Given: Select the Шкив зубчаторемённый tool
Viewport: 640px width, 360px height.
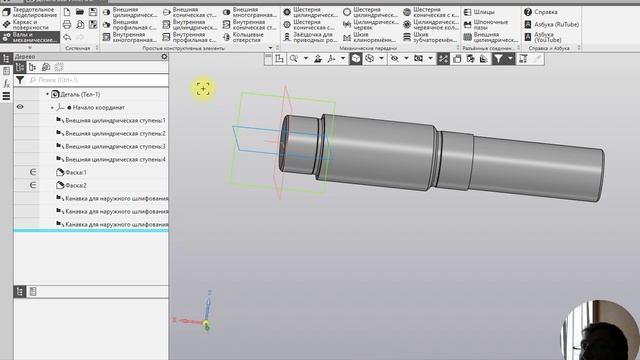Looking at the screenshot, I should point(431,37).
